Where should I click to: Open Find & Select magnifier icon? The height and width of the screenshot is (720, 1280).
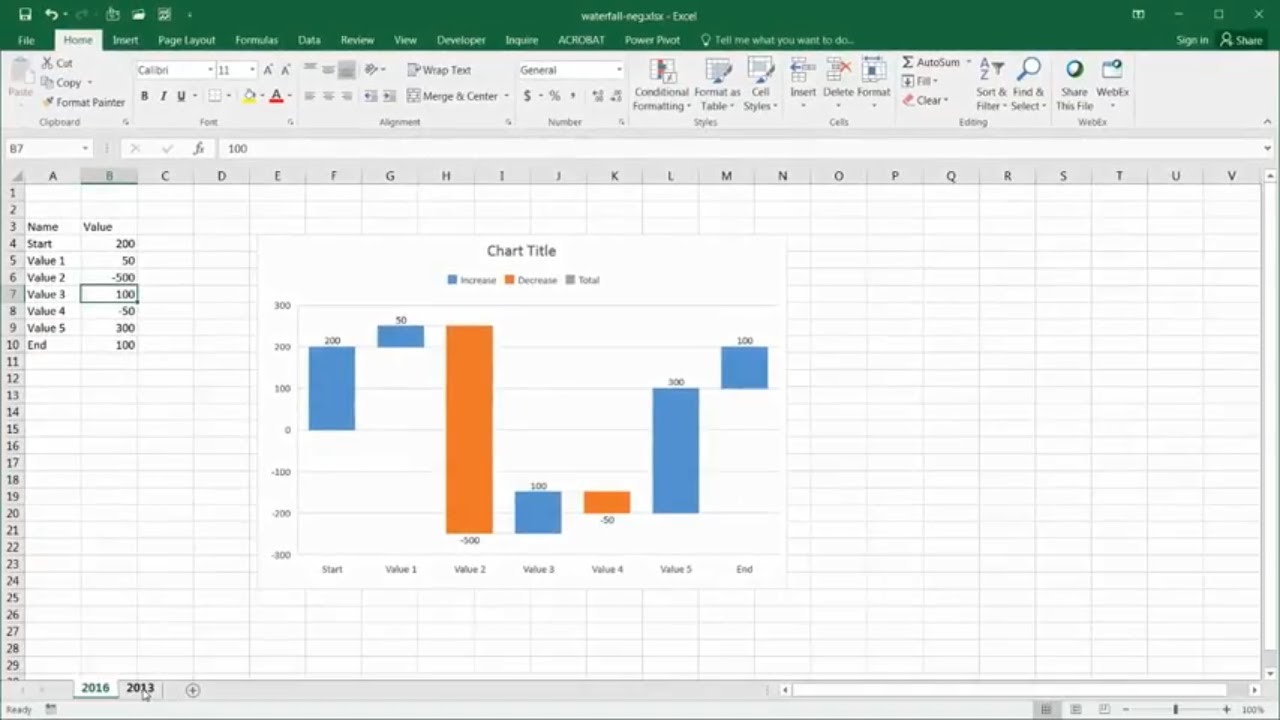(x=1027, y=70)
